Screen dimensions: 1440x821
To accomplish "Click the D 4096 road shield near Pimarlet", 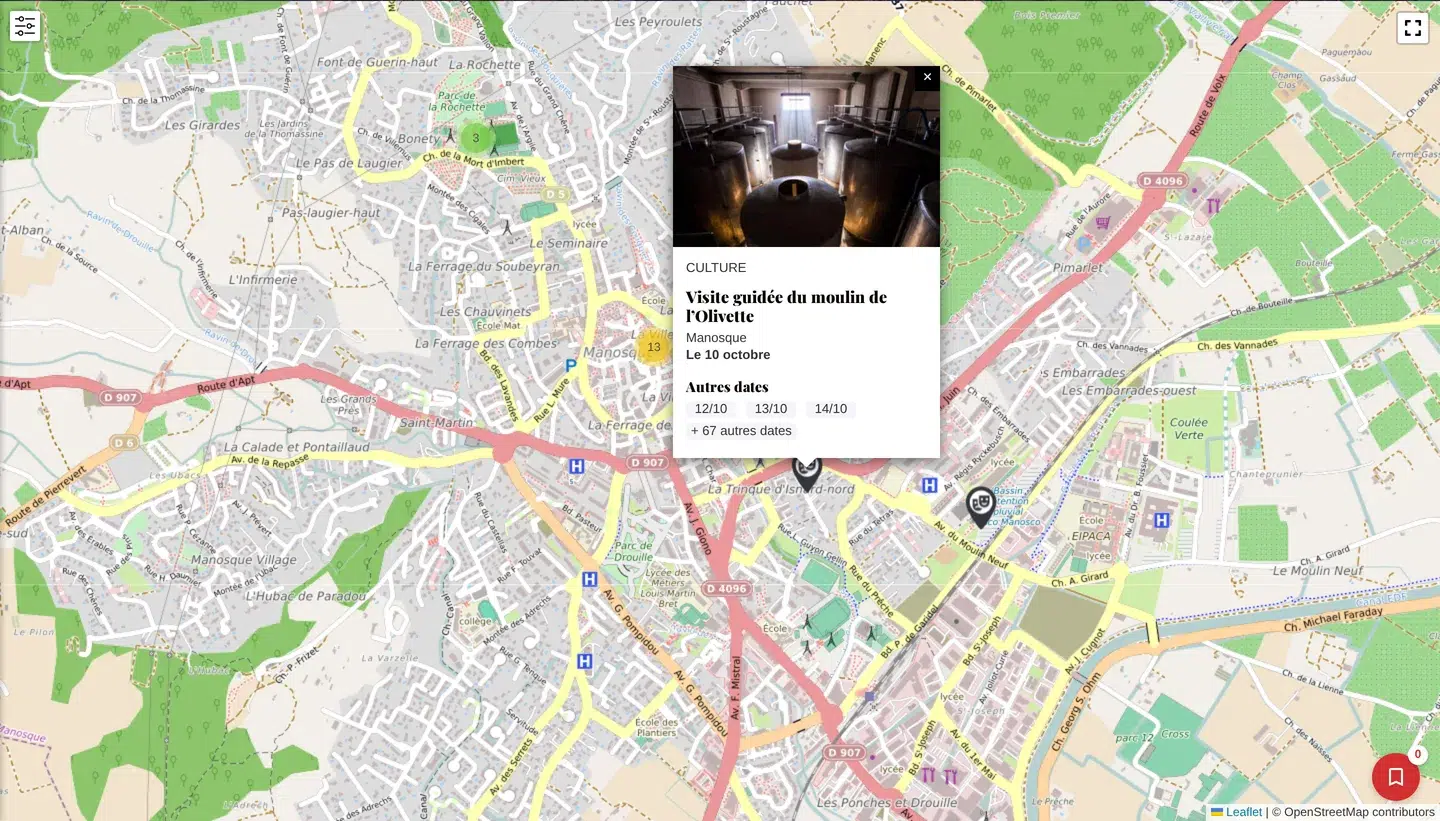I will click(x=1162, y=182).
